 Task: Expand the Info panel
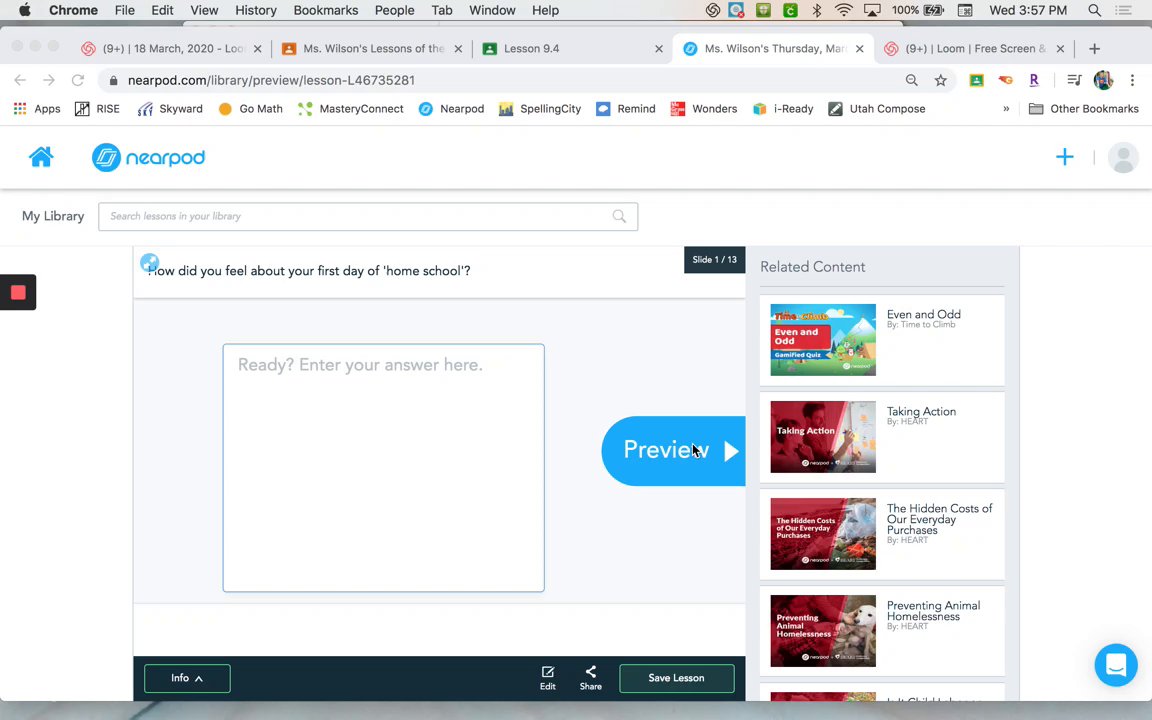(x=187, y=678)
